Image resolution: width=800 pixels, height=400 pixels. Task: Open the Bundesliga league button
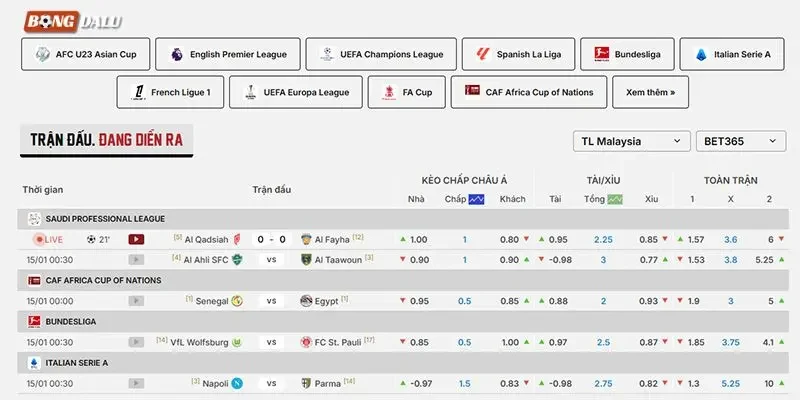tap(627, 54)
